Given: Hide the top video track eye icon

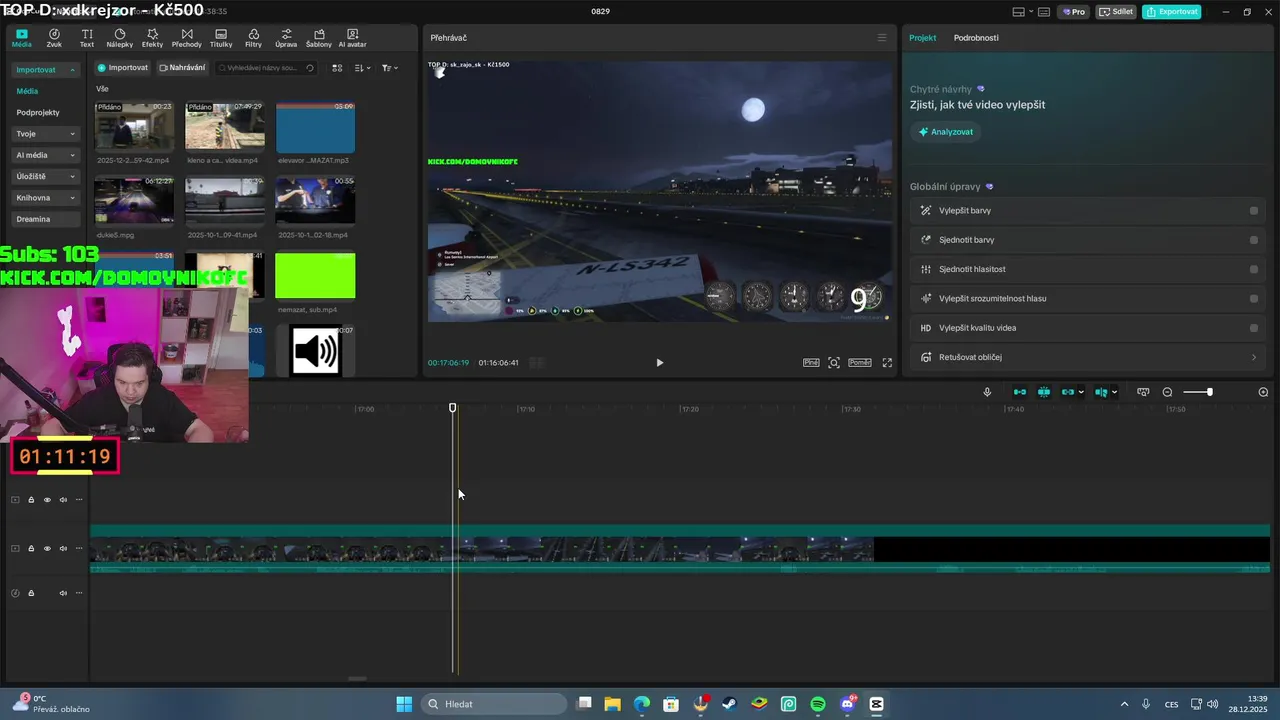Looking at the screenshot, I should pyautogui.click(x=47, y=500).
